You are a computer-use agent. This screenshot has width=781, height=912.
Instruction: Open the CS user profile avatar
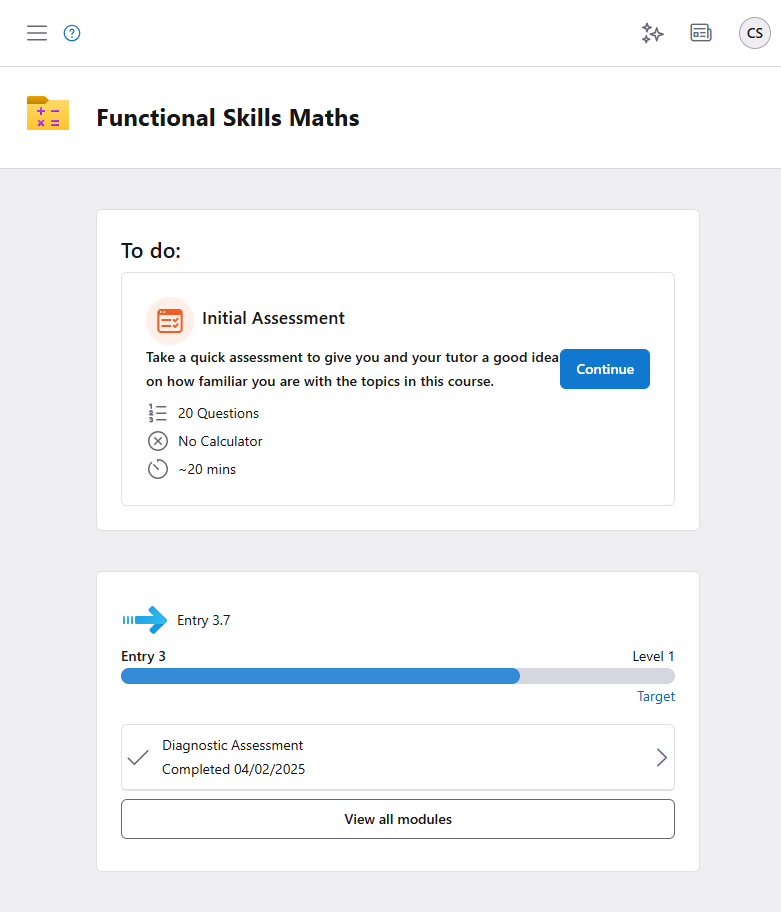(755, 33)
